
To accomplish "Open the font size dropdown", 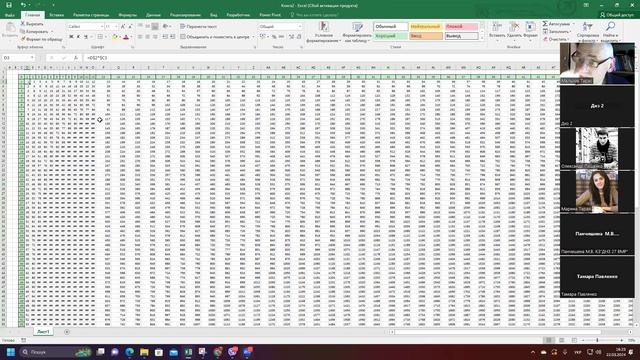I will point(116,27).
